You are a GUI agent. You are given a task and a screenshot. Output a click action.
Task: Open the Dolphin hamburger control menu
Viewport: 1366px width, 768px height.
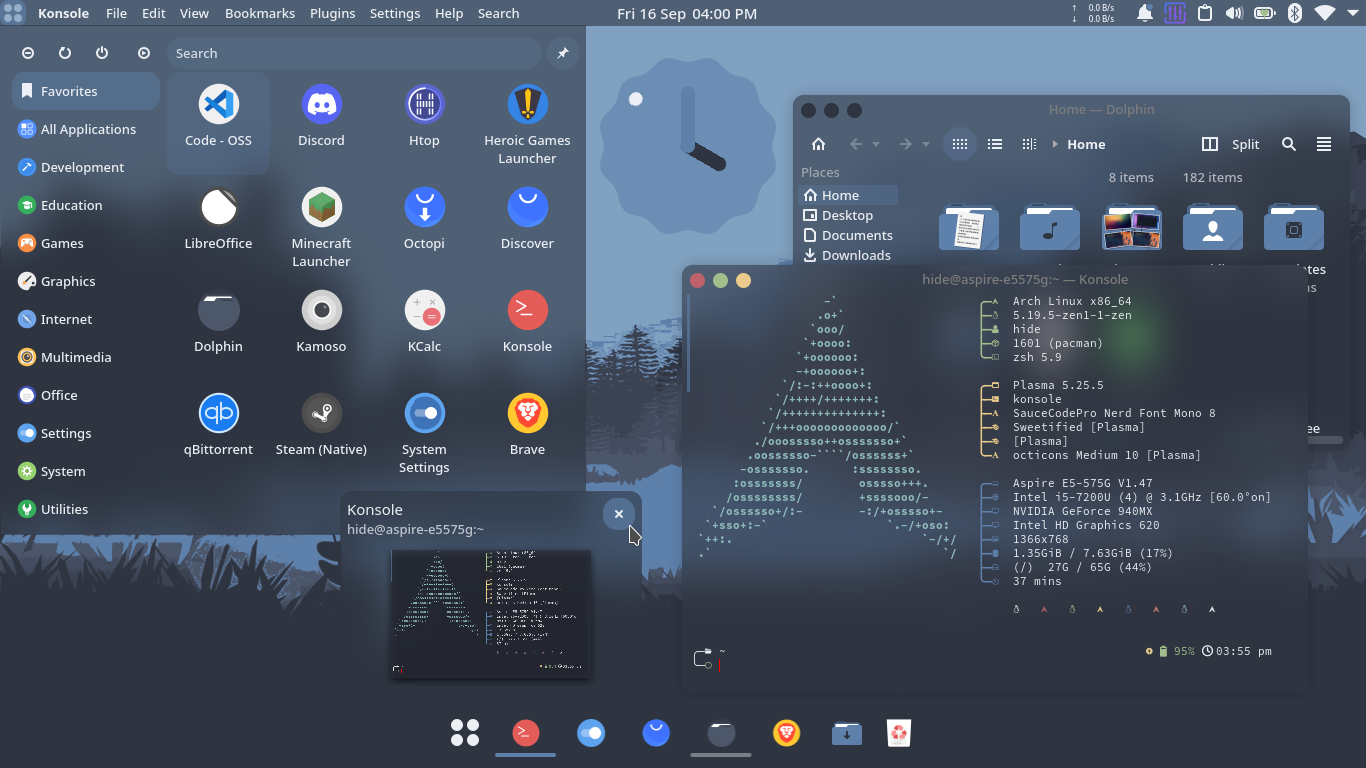1323,144
